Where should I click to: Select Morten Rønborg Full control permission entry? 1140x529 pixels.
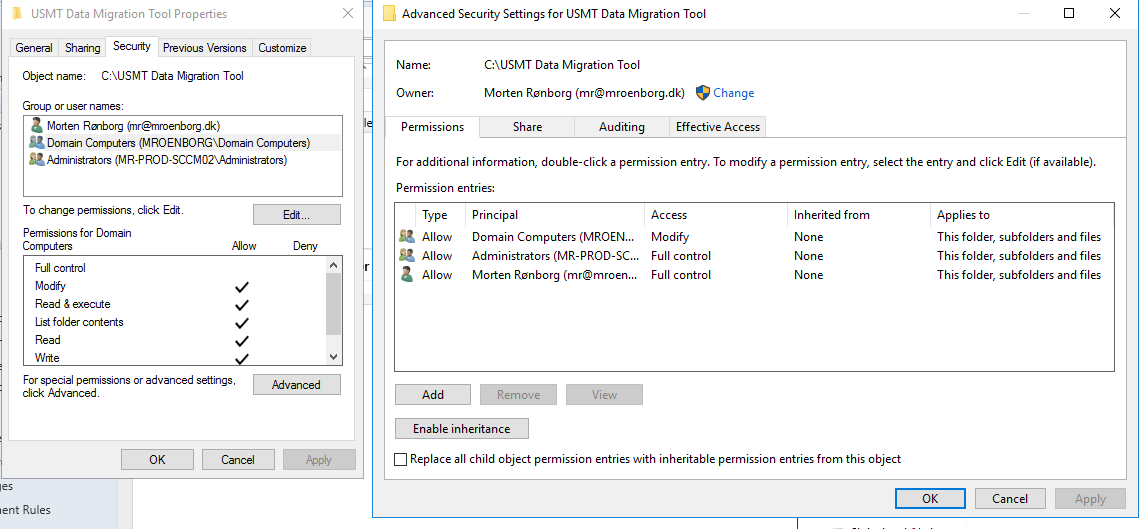click(x=754, y=275)
